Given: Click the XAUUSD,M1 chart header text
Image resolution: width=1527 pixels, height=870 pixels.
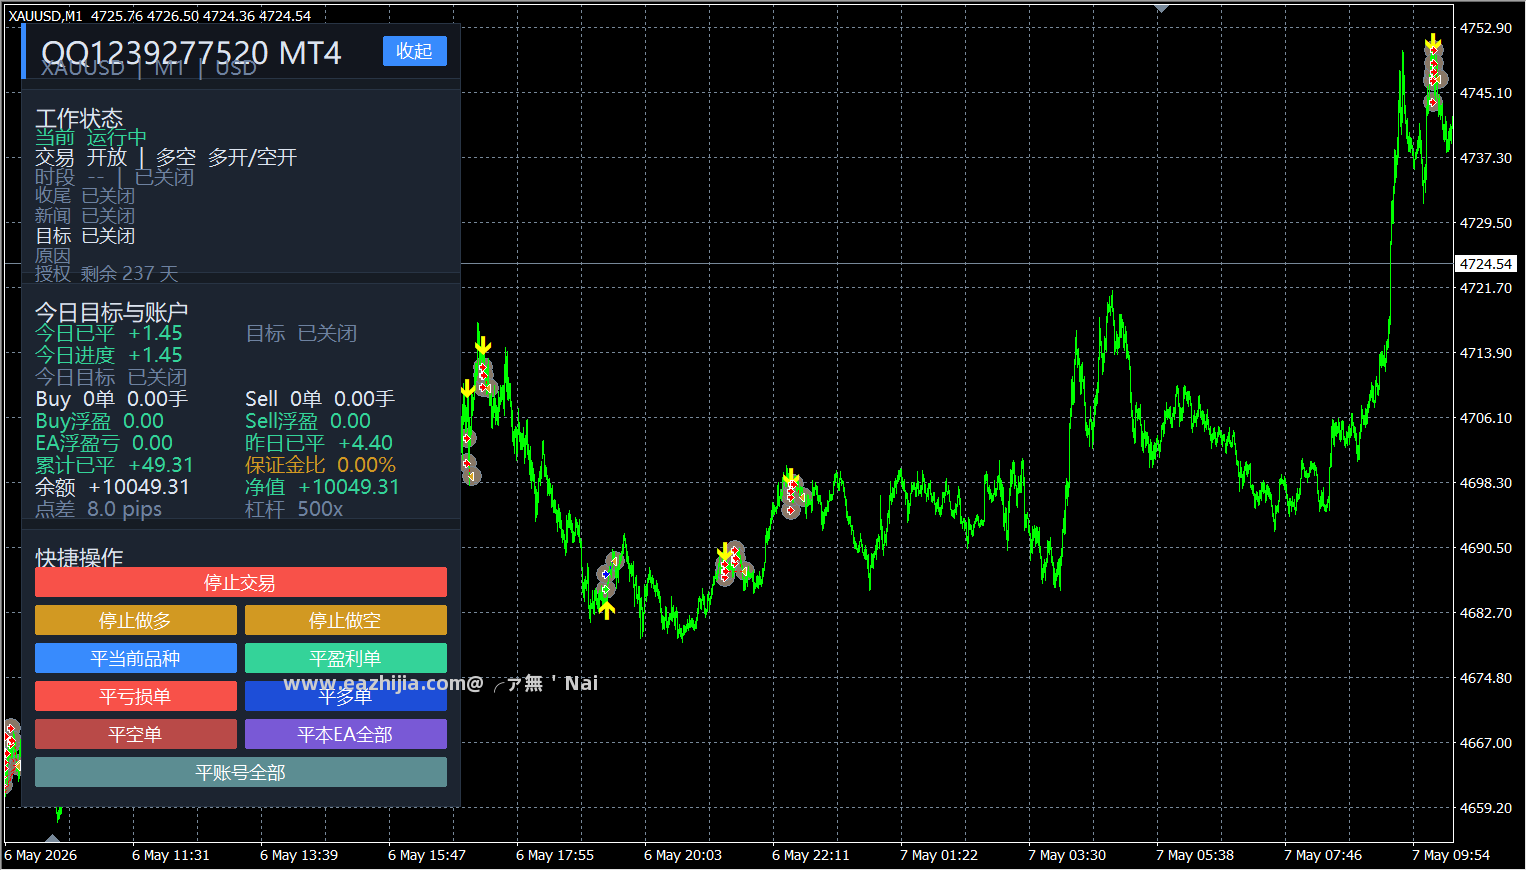Looking at the screenshot, I should coord(46,16).
